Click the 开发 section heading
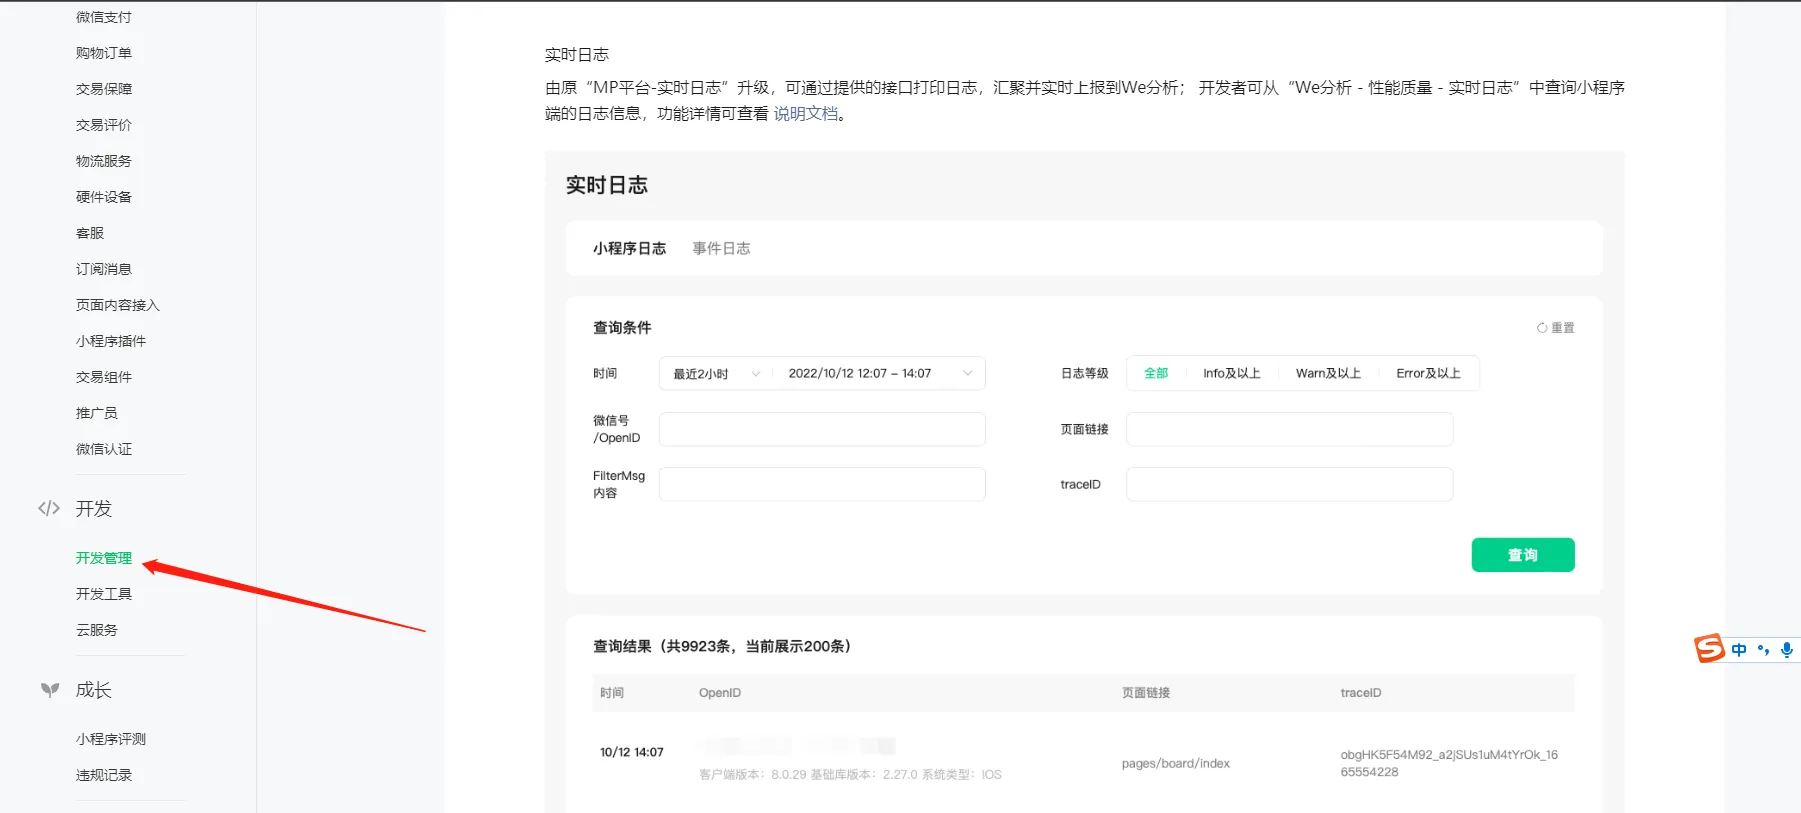The height and width of the screenshot is (813, 1801). pos(94,508)
